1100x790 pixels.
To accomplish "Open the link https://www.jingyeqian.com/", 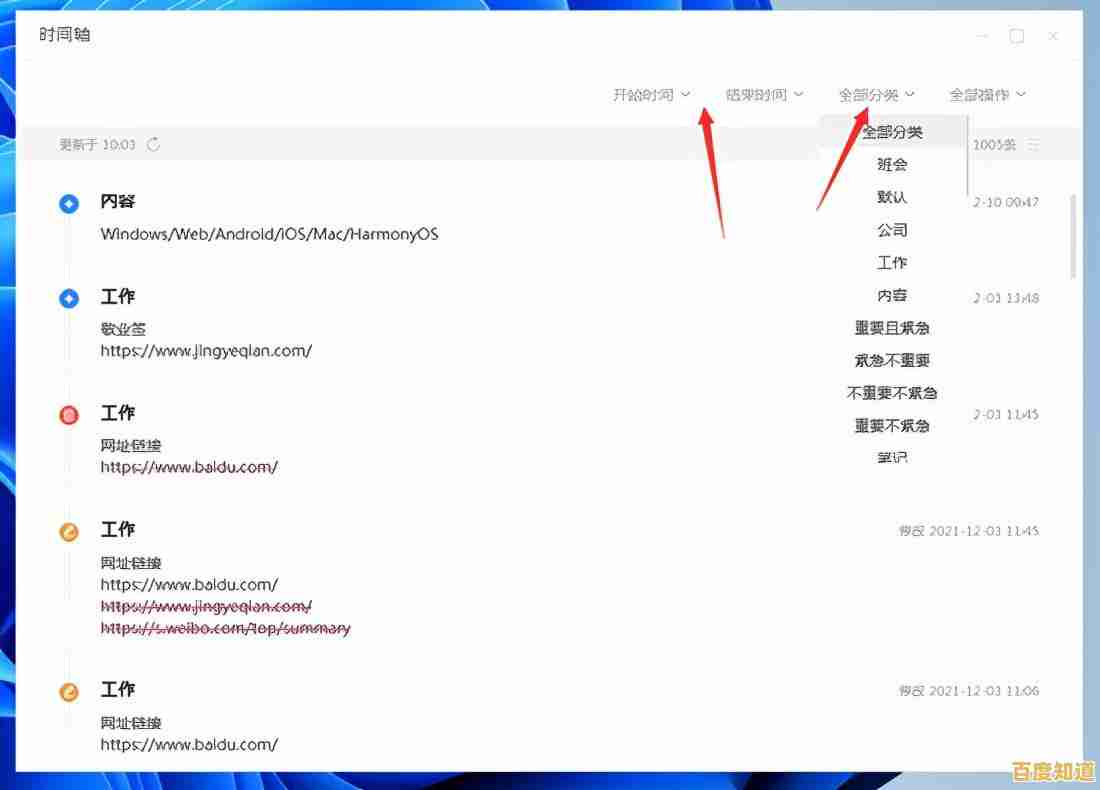I will (x=206, y=351).
